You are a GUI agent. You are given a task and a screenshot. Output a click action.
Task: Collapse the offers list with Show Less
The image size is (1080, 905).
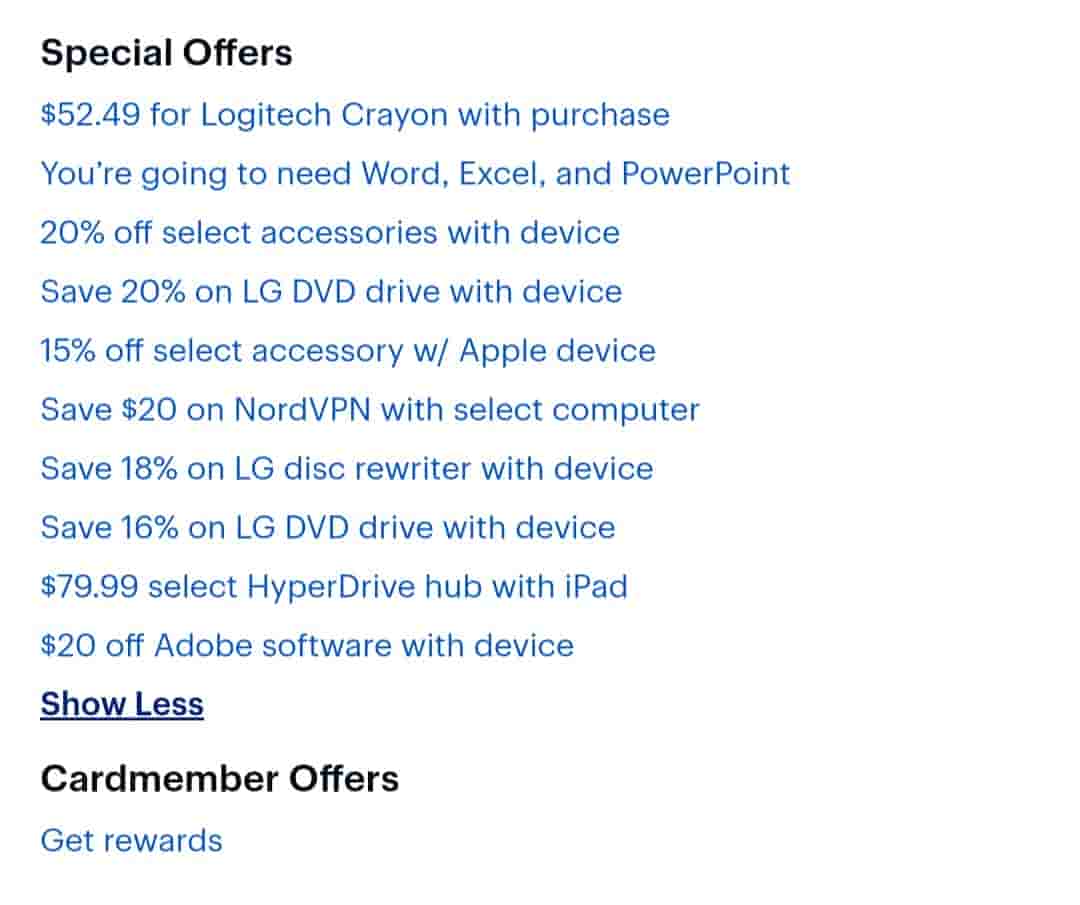point(122,705)
